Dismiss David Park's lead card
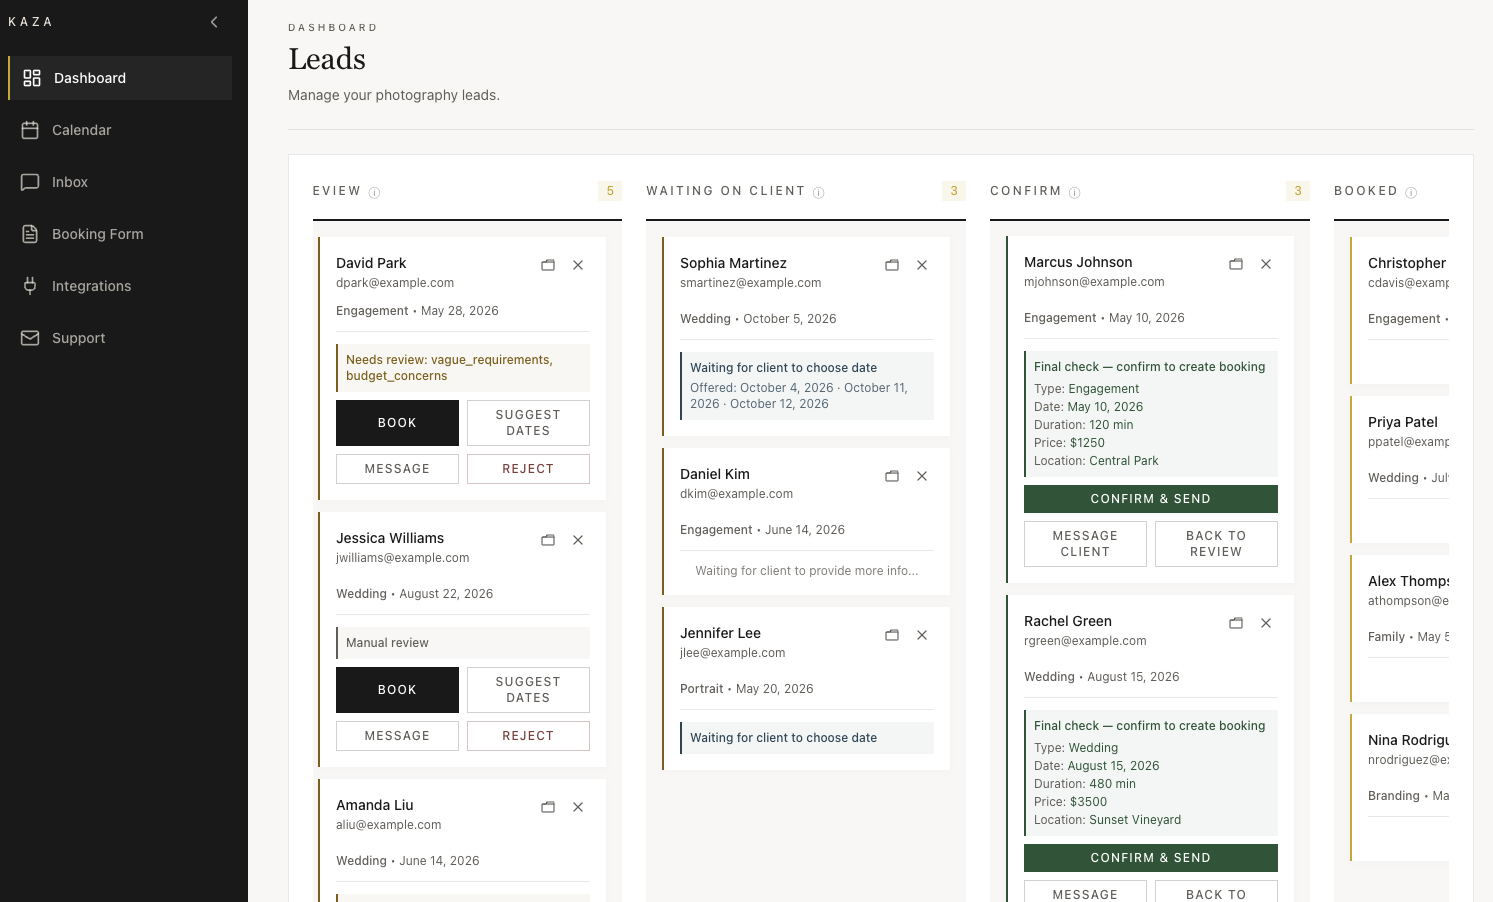 coord(578,265)
